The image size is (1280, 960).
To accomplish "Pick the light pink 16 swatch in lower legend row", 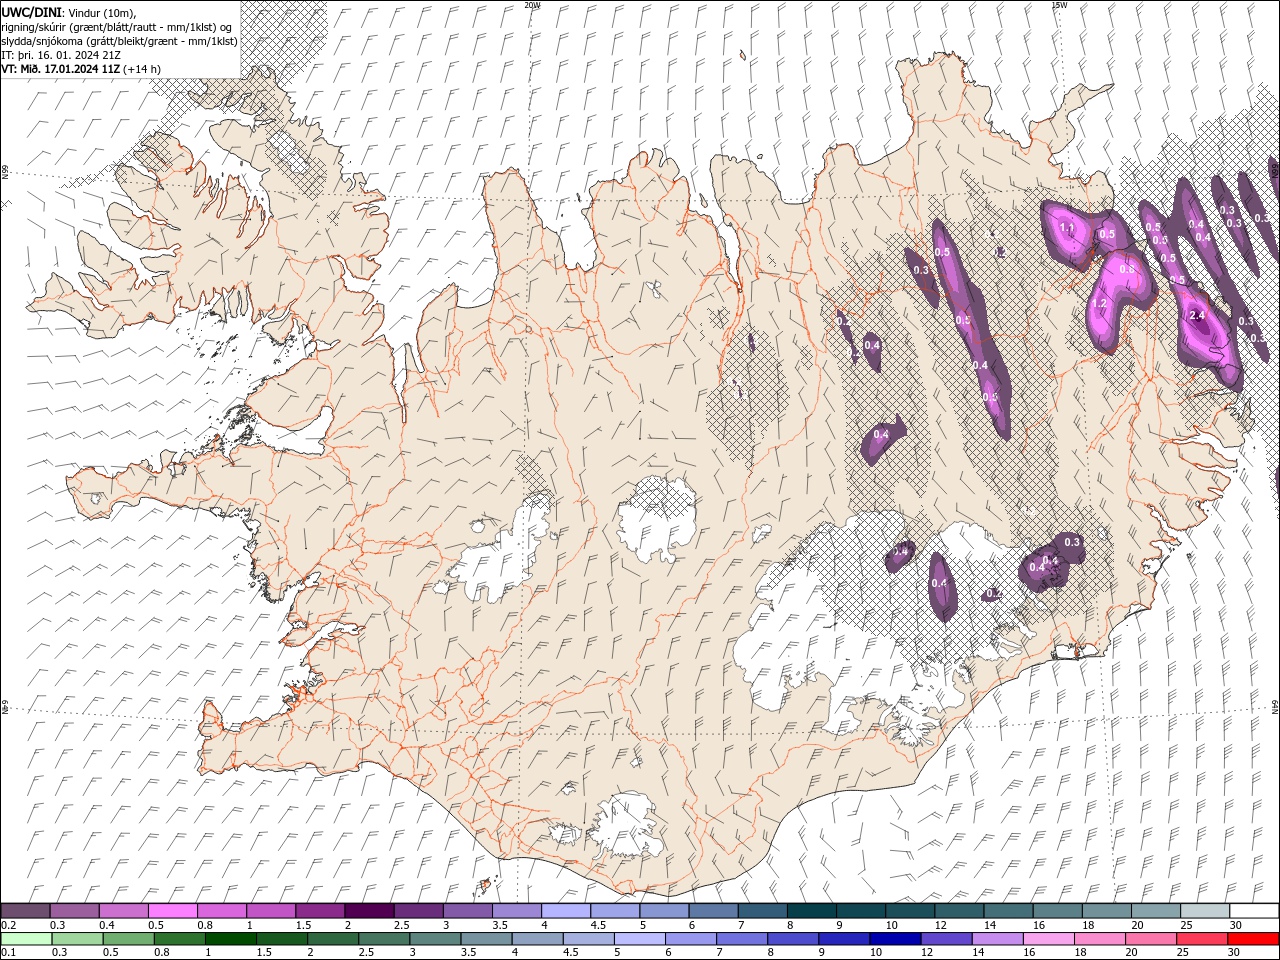I will [x=1047, y=939].
